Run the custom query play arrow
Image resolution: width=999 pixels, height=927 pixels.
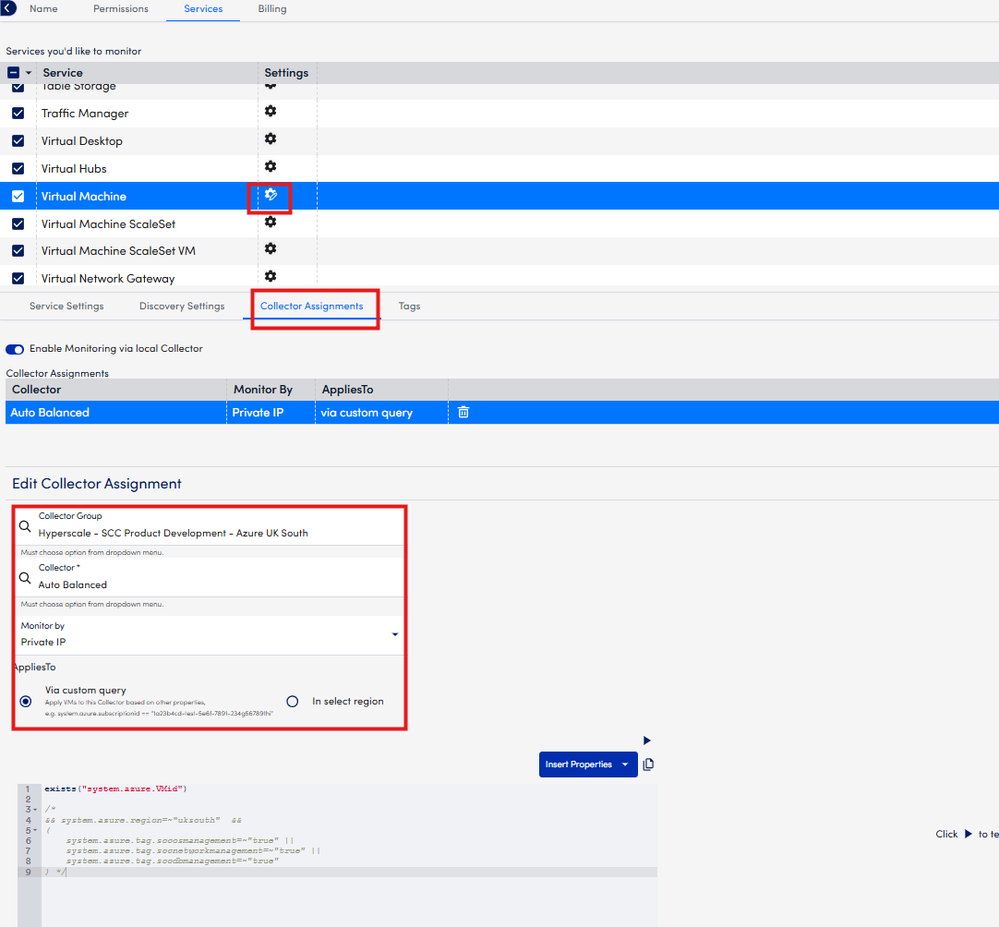coord(647,741)
